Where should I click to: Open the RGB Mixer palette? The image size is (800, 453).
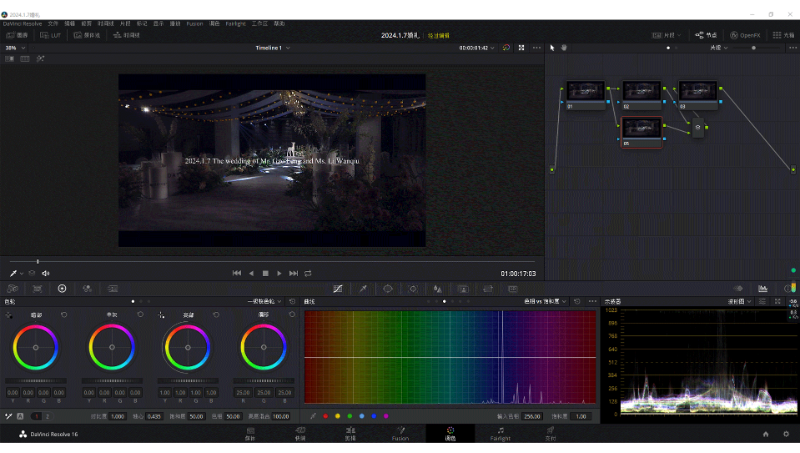(87, 289)
